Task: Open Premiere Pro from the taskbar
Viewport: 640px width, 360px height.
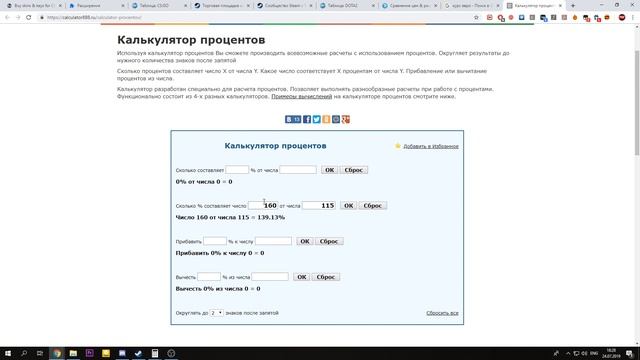Action: click(x=89, y=353)
